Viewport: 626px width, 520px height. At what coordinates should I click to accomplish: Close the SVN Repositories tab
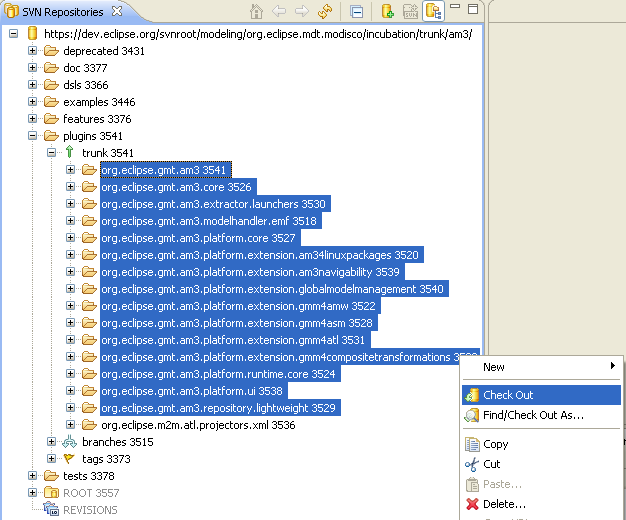point(117,11)
